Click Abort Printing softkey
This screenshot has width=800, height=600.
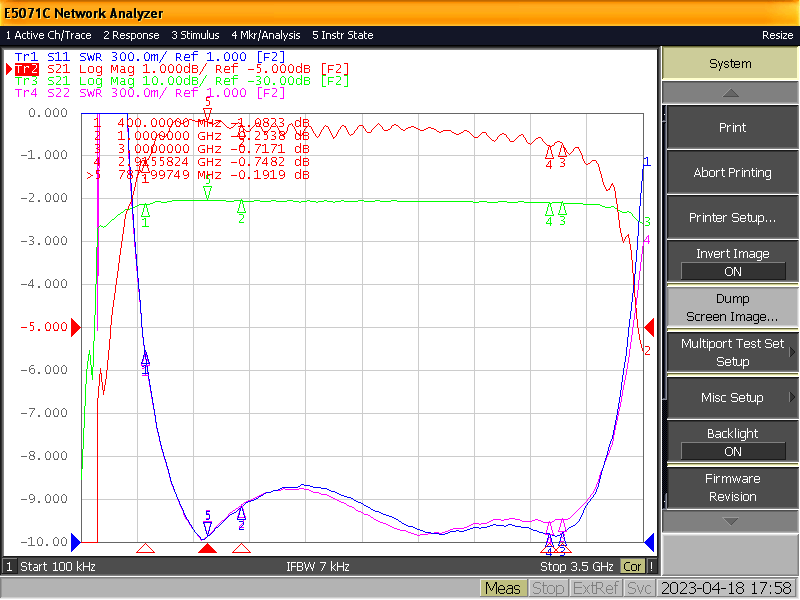732,172
